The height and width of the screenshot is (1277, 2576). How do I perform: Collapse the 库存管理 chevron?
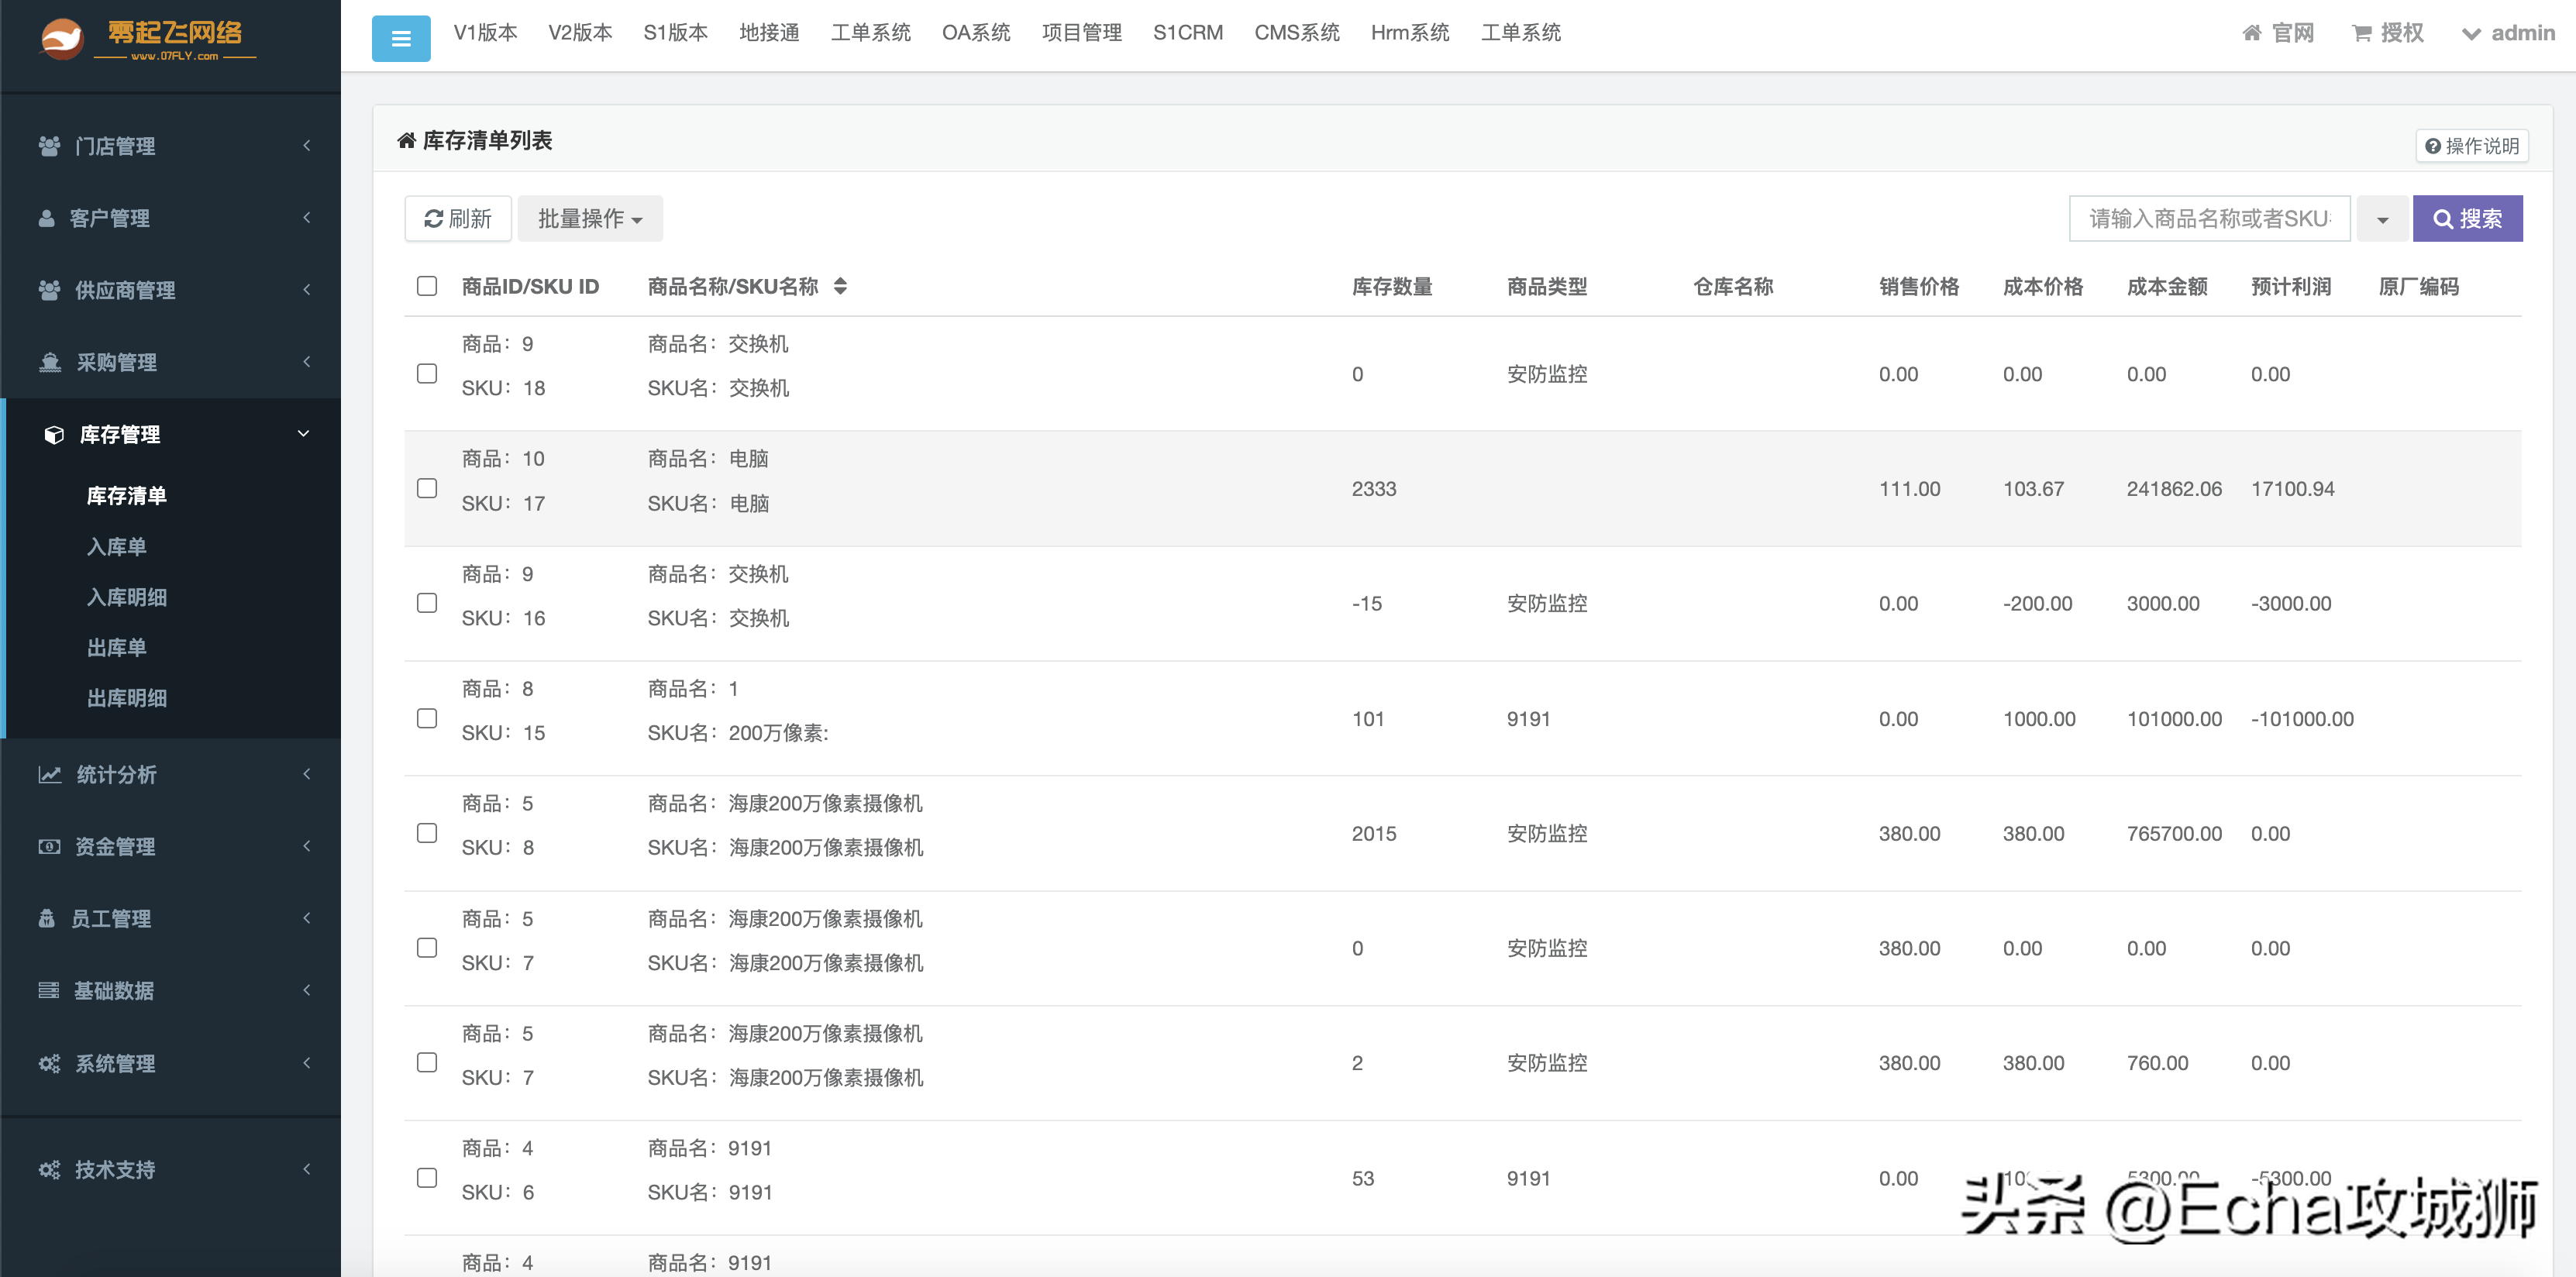[304, 434]
